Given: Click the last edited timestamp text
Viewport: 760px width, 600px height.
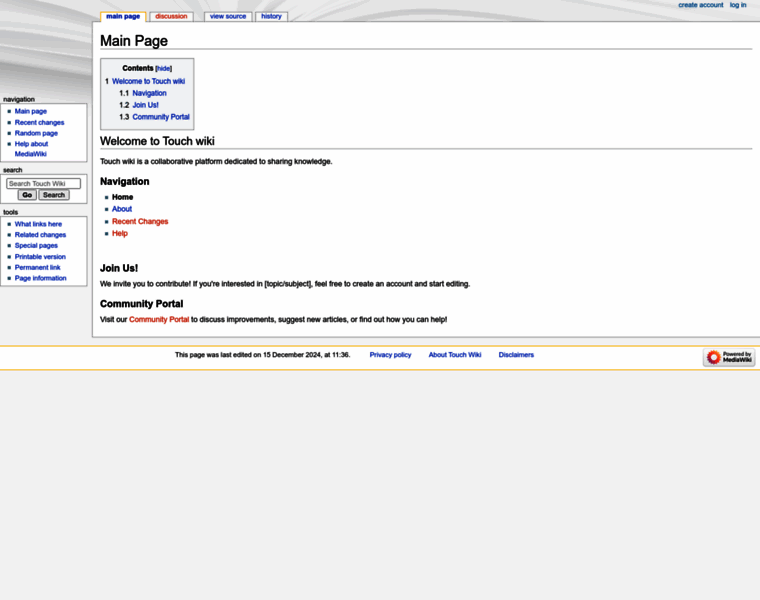Looking at the screenshot, I should 262,355.
